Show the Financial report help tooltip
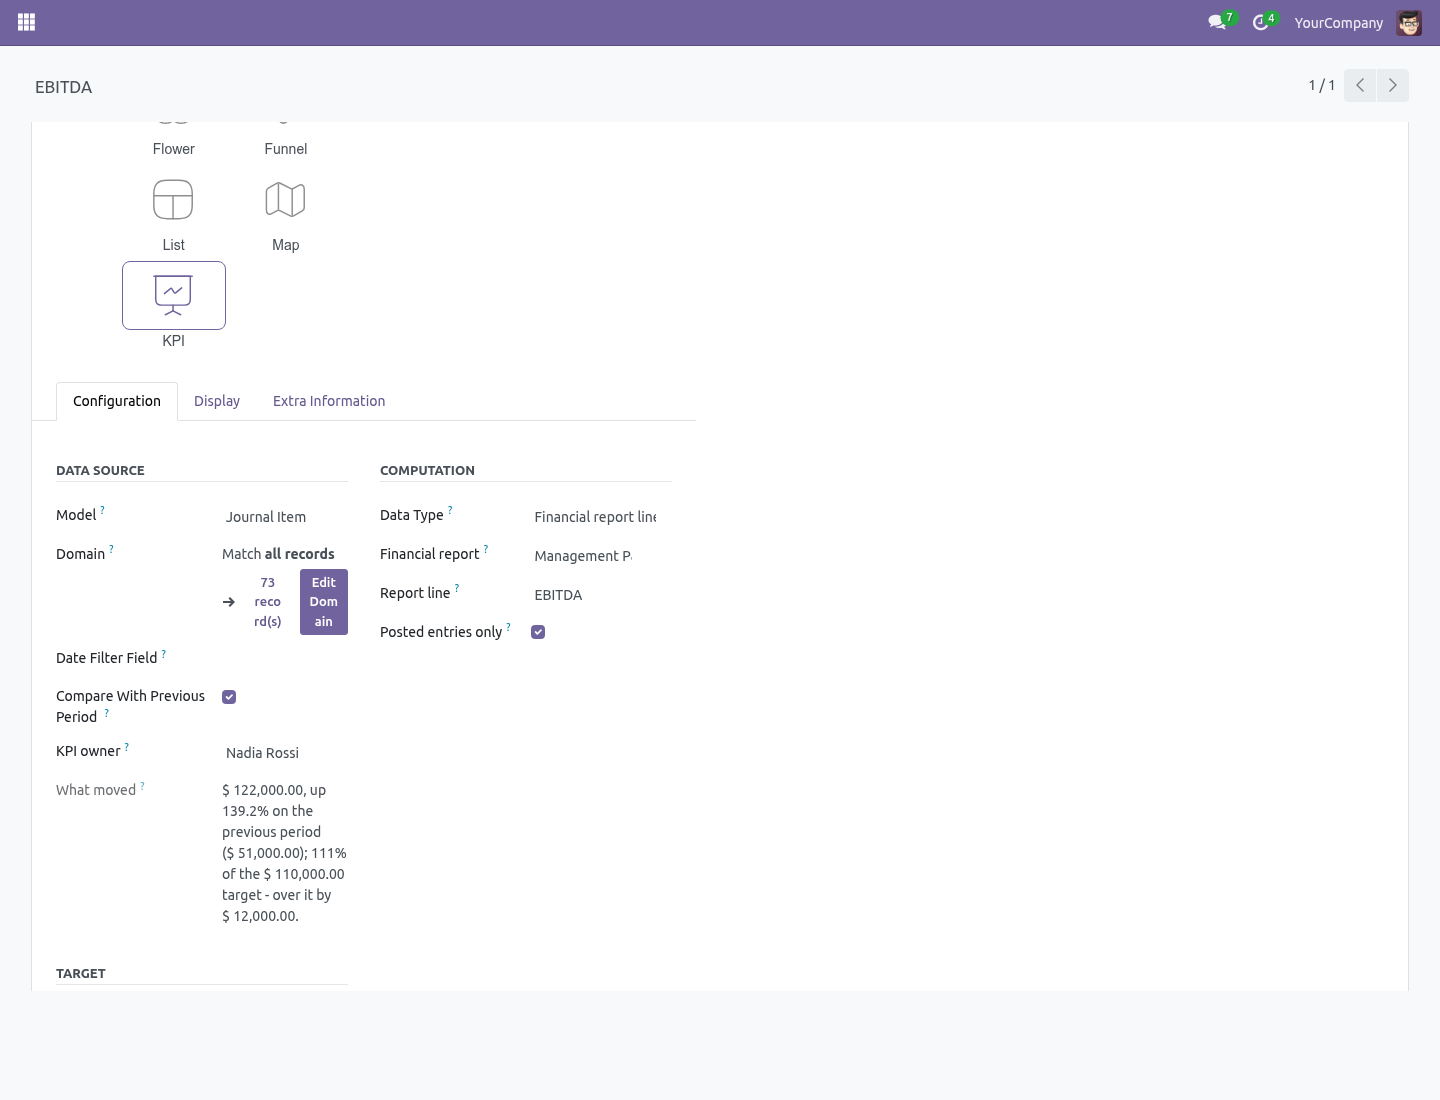Viewport: 1440px width, 1100px height. point(485,549)
